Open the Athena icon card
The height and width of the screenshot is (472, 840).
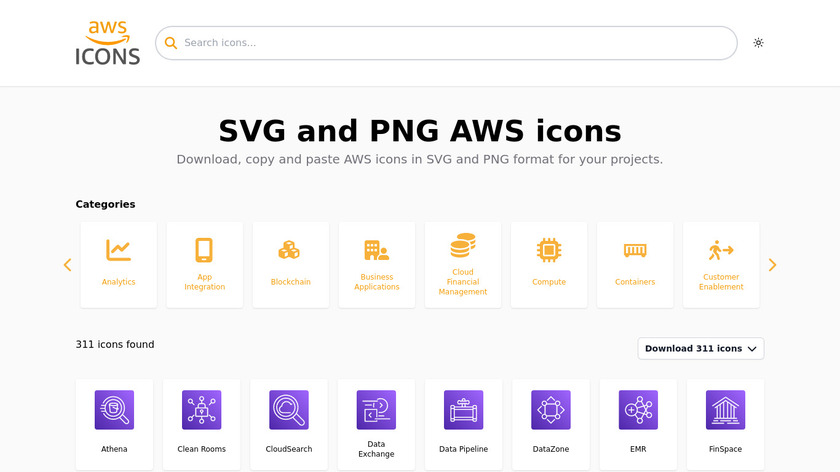[114, 425]
